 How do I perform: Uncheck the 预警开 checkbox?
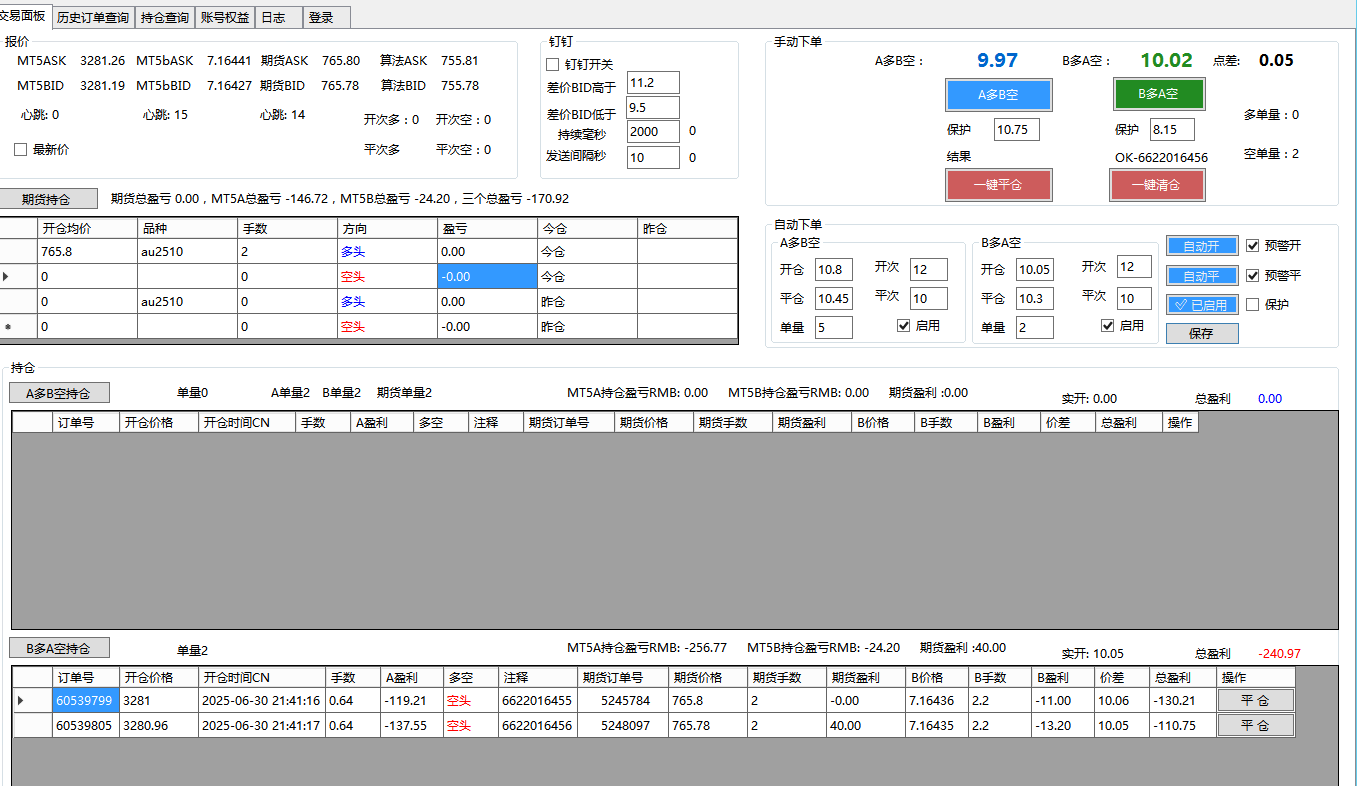pos(1253,245)
